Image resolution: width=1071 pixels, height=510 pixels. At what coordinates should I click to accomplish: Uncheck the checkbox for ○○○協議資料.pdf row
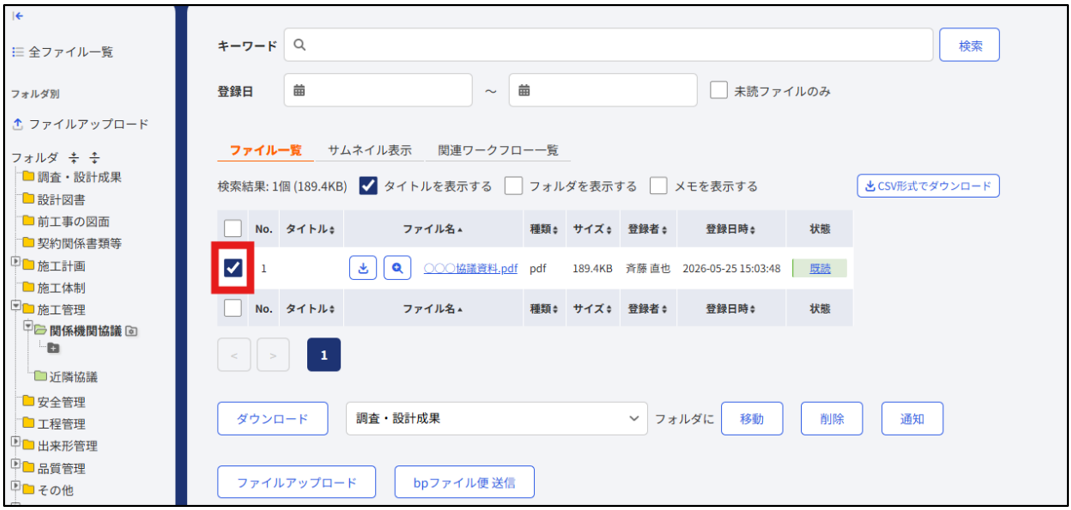pyautogui.click(x=233, y=268)
